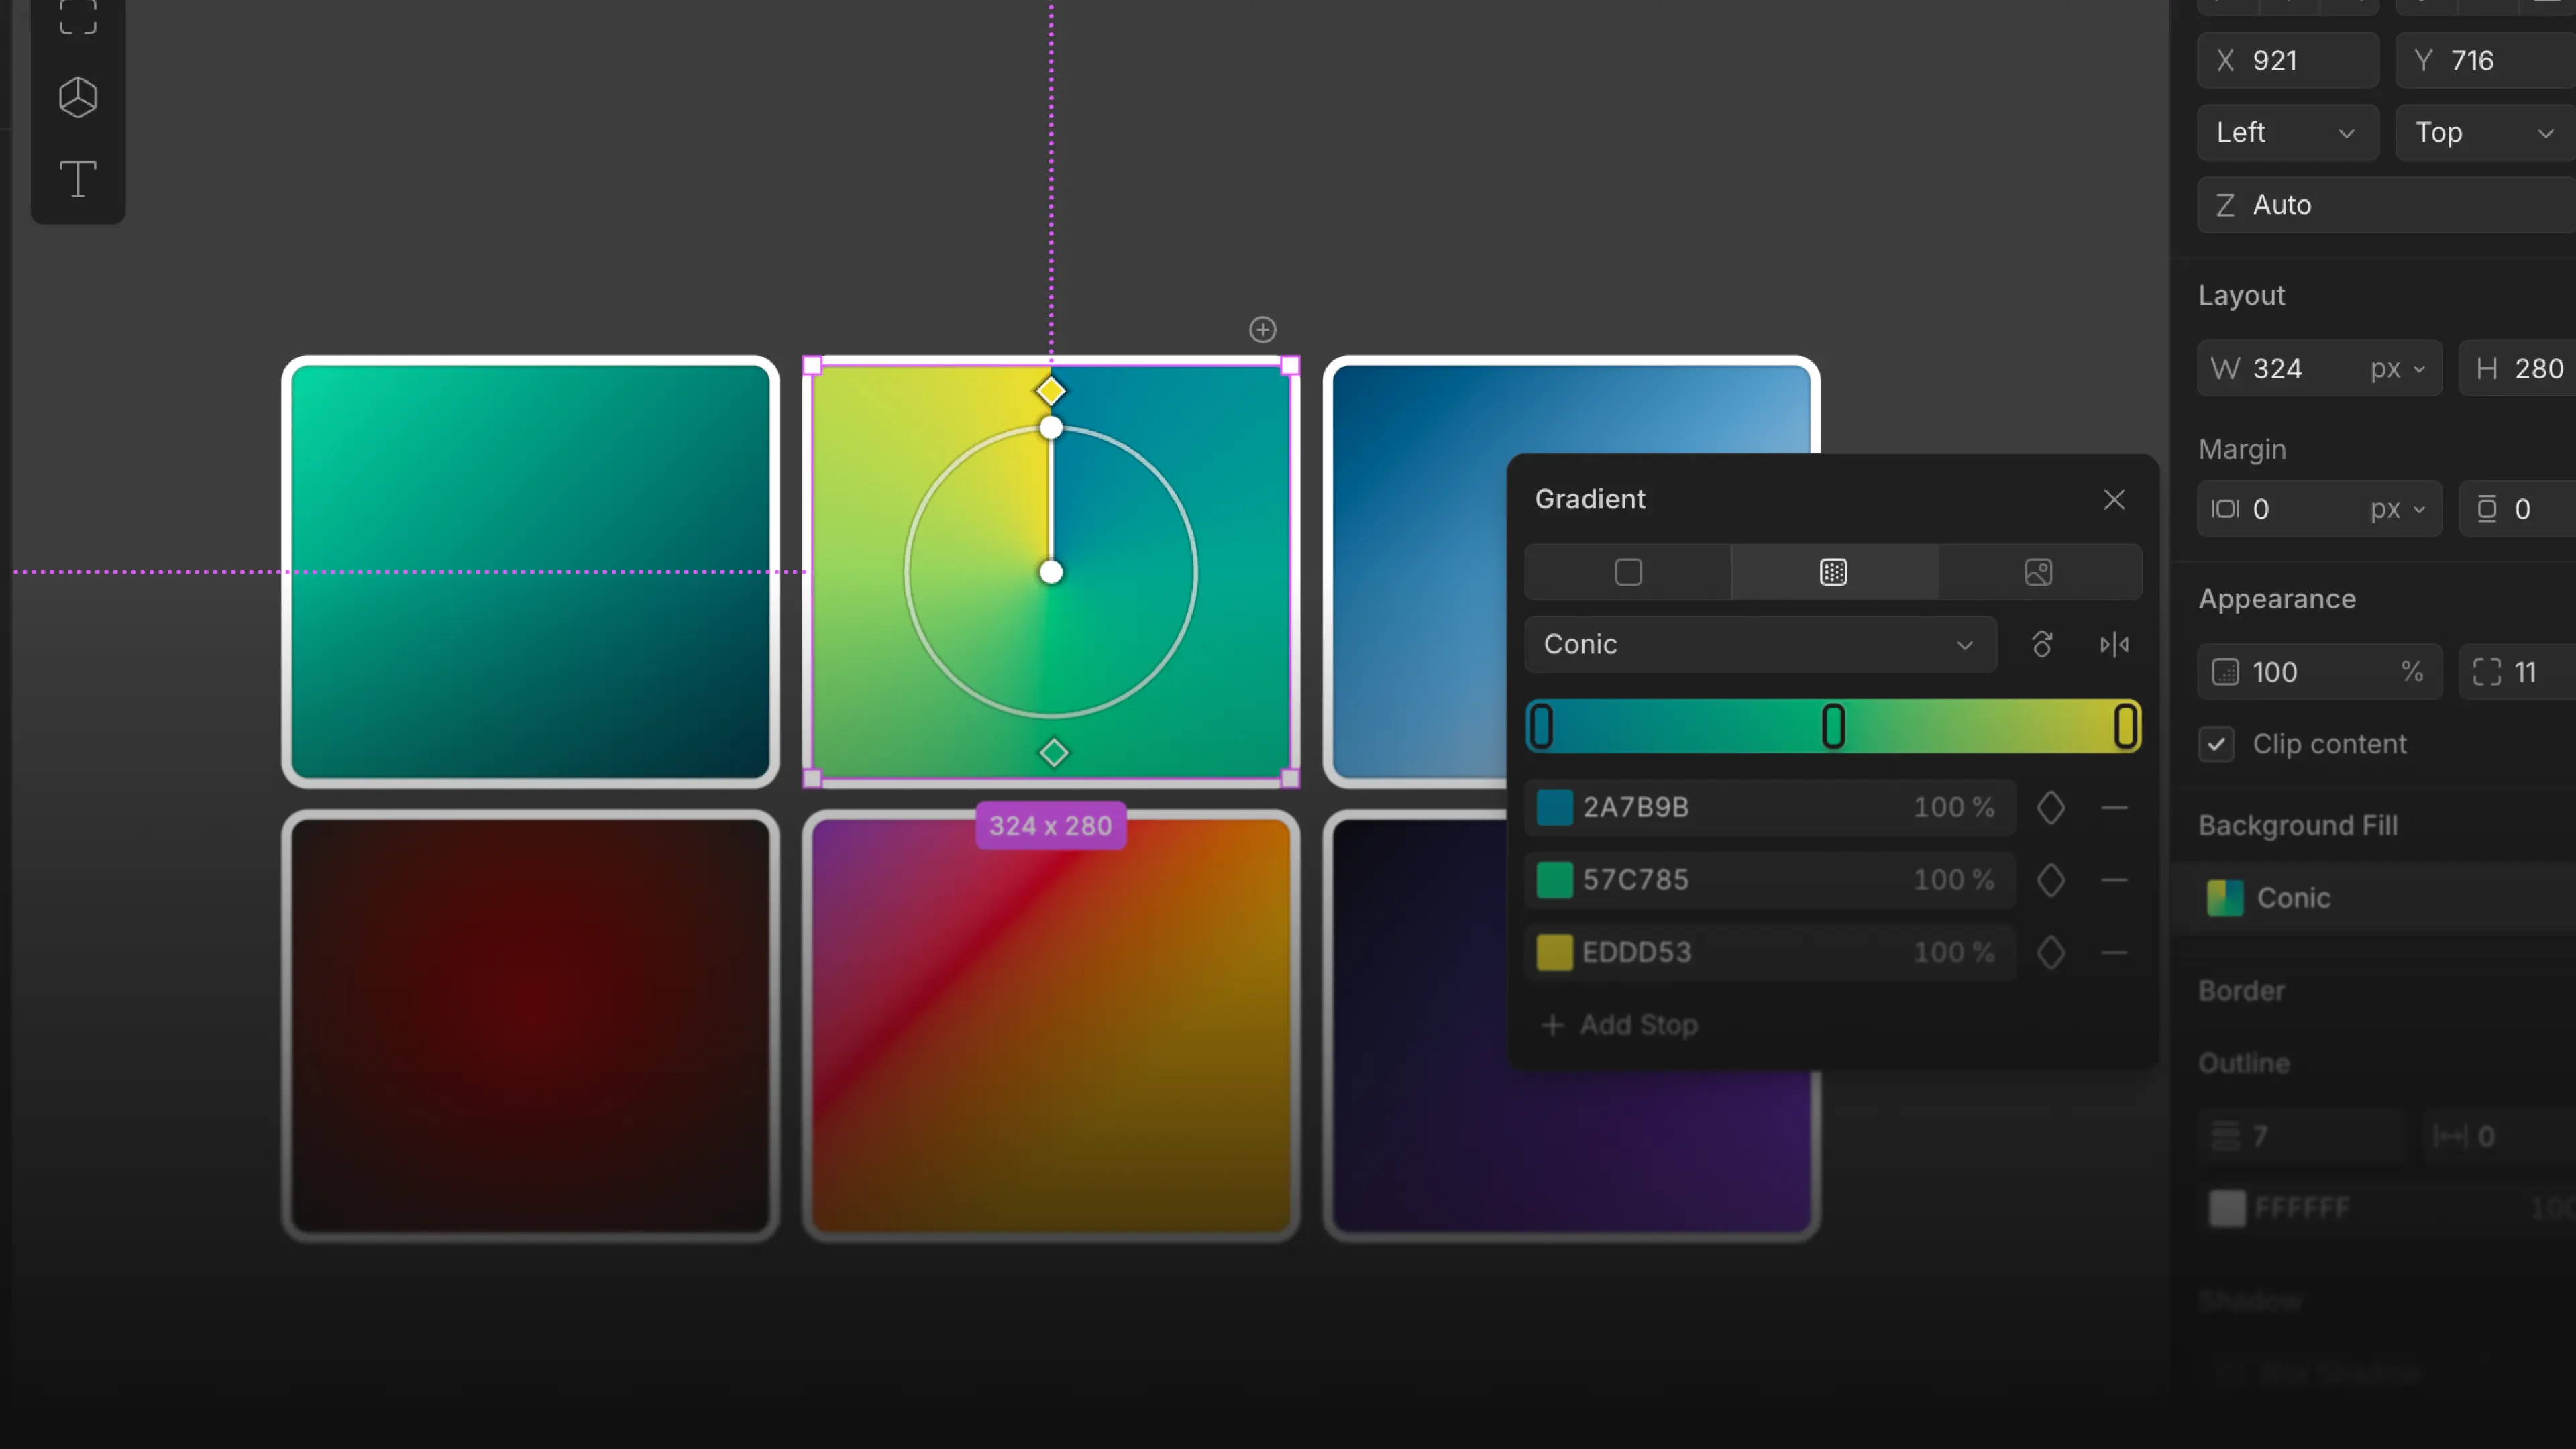2576x1449 pixels.
Task: Toggle the Clip content checkbox
Action: click(2217, 744)
